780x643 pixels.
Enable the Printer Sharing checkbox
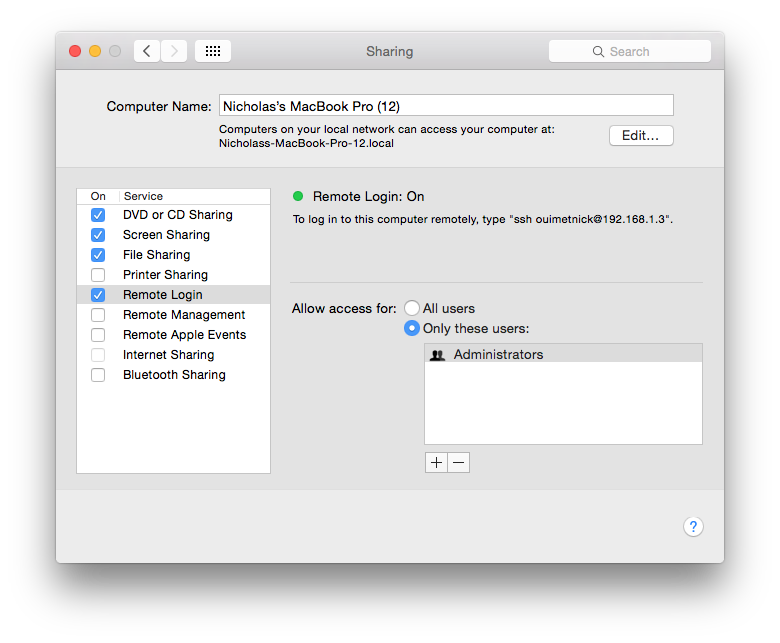[98, 275]
